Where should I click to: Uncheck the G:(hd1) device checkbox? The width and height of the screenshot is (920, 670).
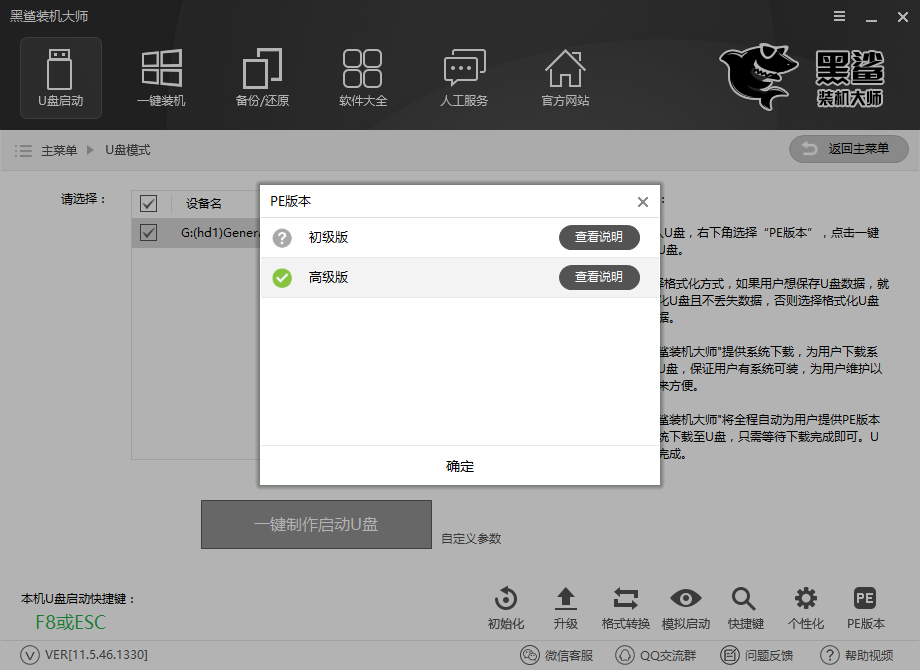click(148, 233)
